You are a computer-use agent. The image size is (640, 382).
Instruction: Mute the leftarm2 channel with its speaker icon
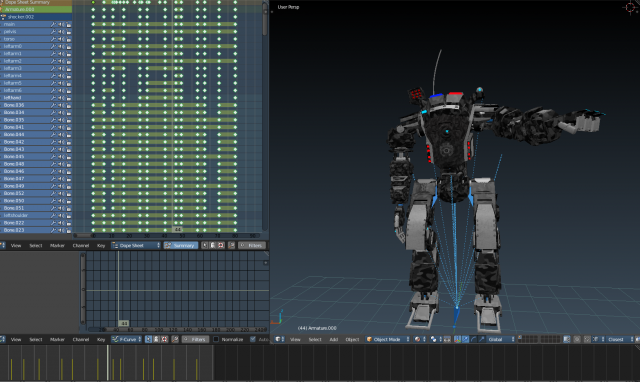click(x=61, y=61)
